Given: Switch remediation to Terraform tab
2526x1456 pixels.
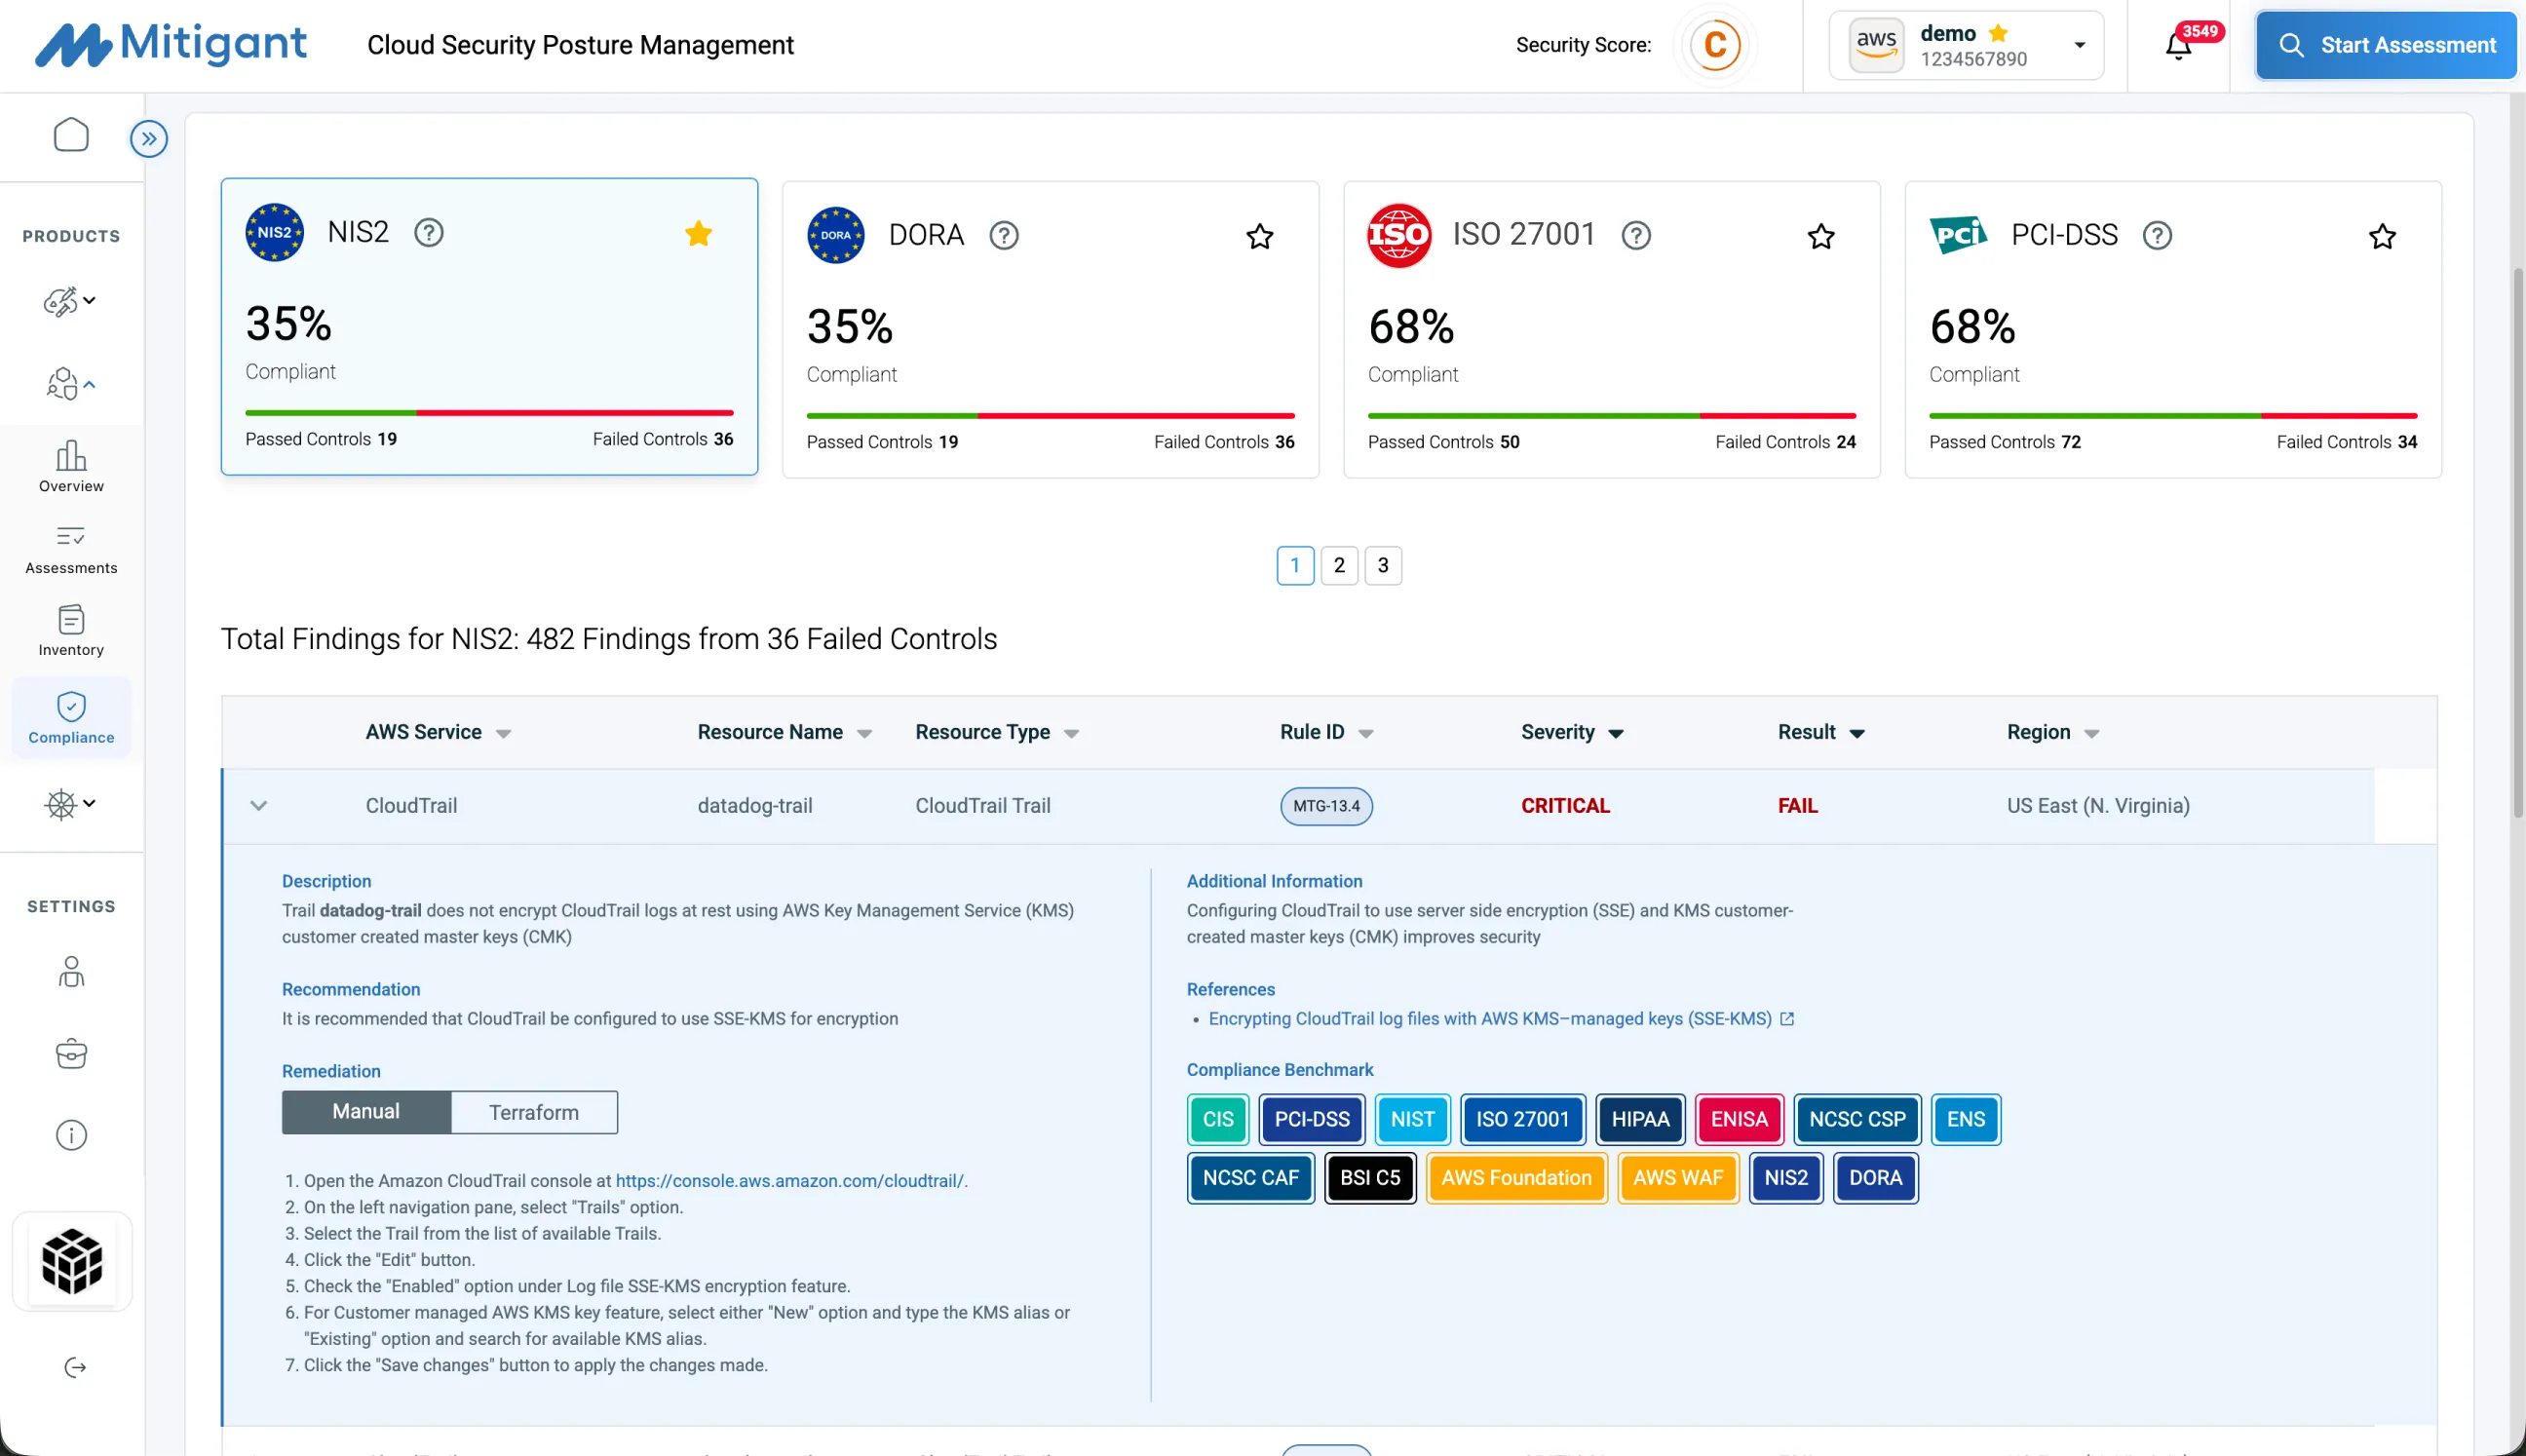Looking at the screenshot, I should pyautogui.click(x=534, y=1112).
